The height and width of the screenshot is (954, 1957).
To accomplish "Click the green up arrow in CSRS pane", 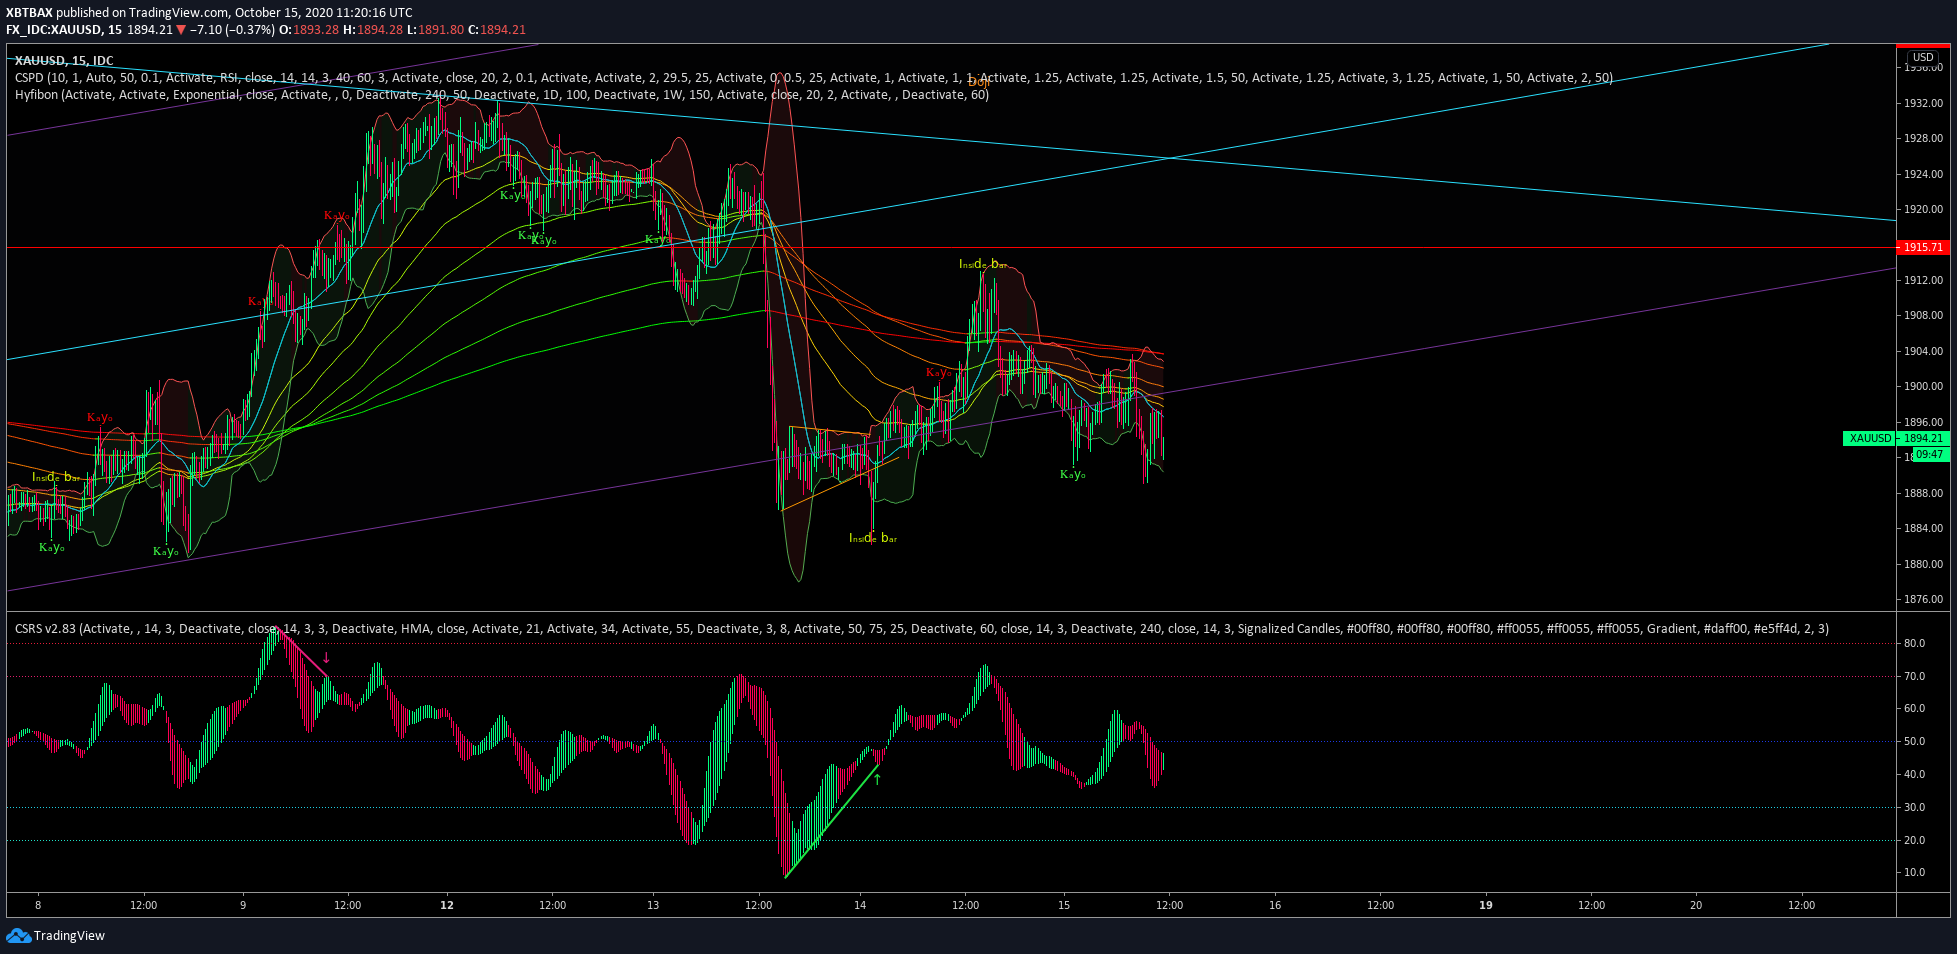I will point(877,779).
